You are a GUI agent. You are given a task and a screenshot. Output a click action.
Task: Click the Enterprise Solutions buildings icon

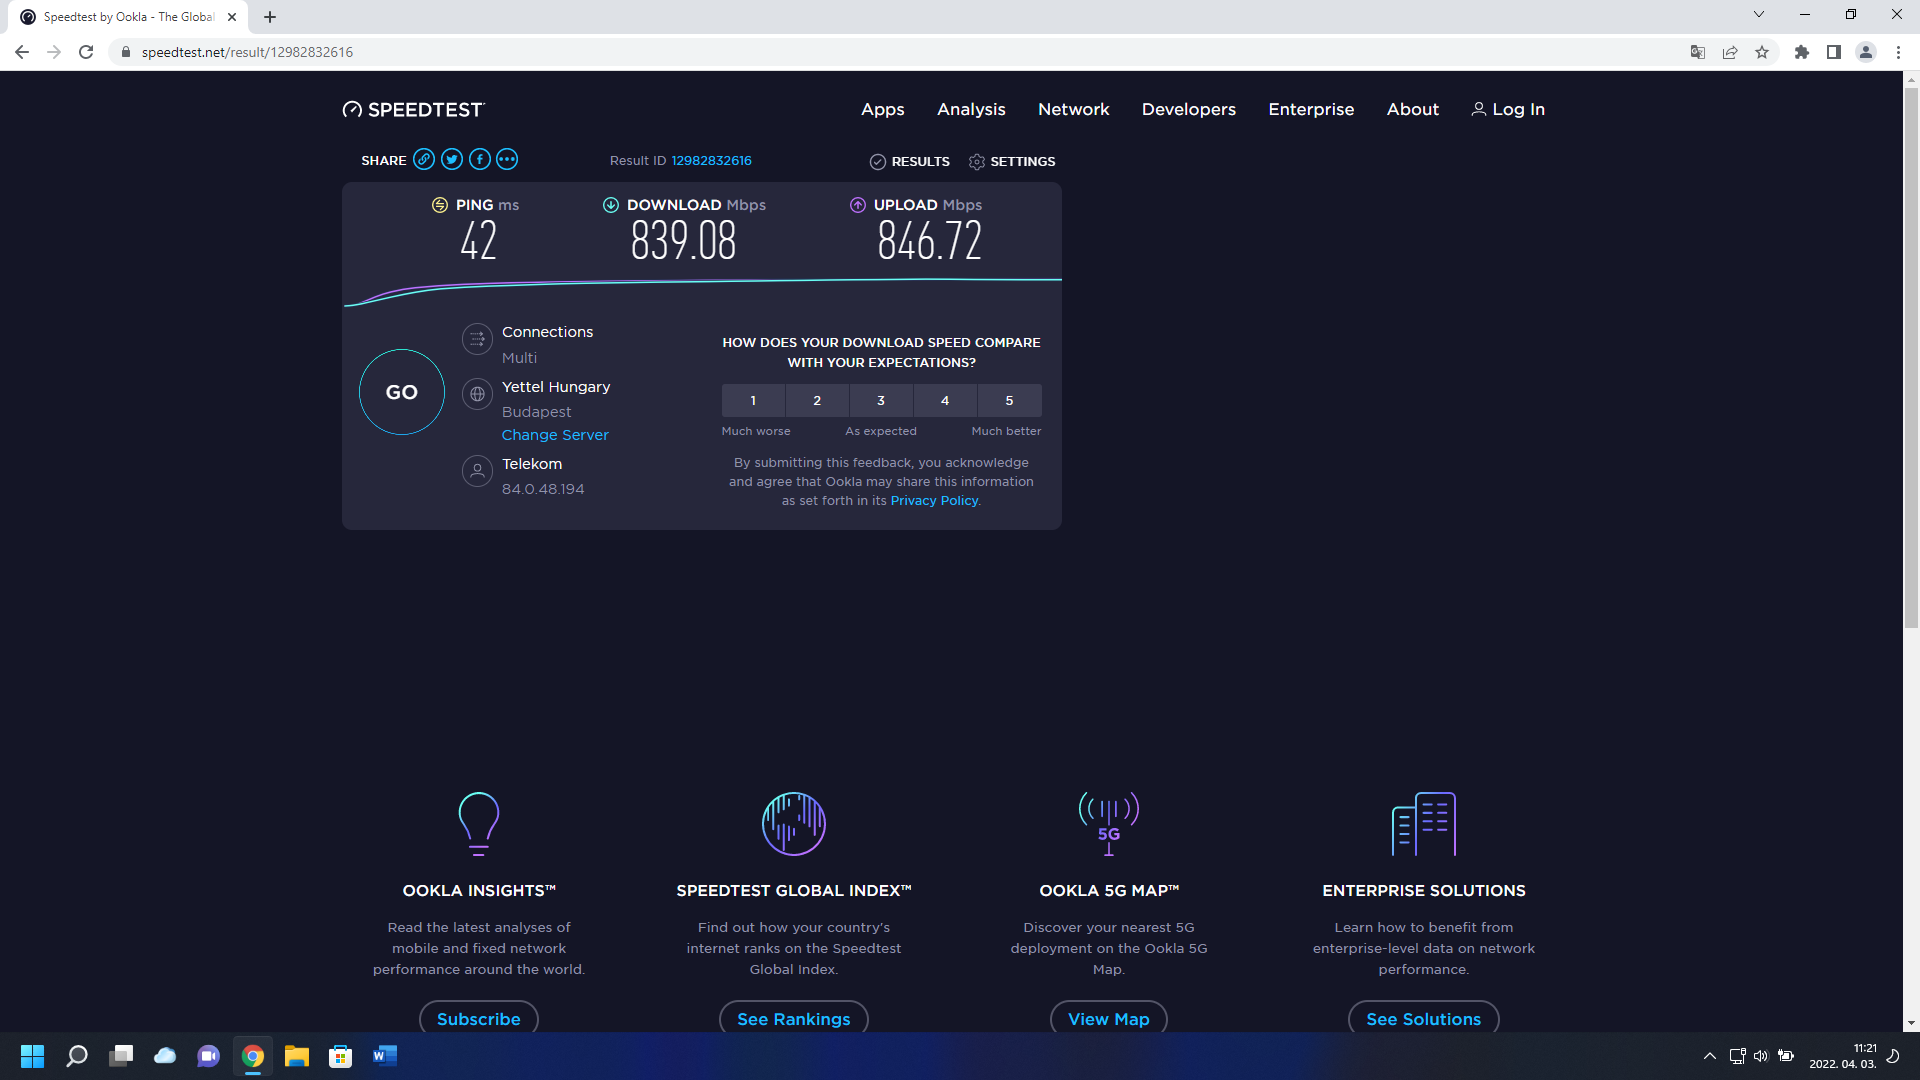pyautogui.click(x=1424, y=824)
